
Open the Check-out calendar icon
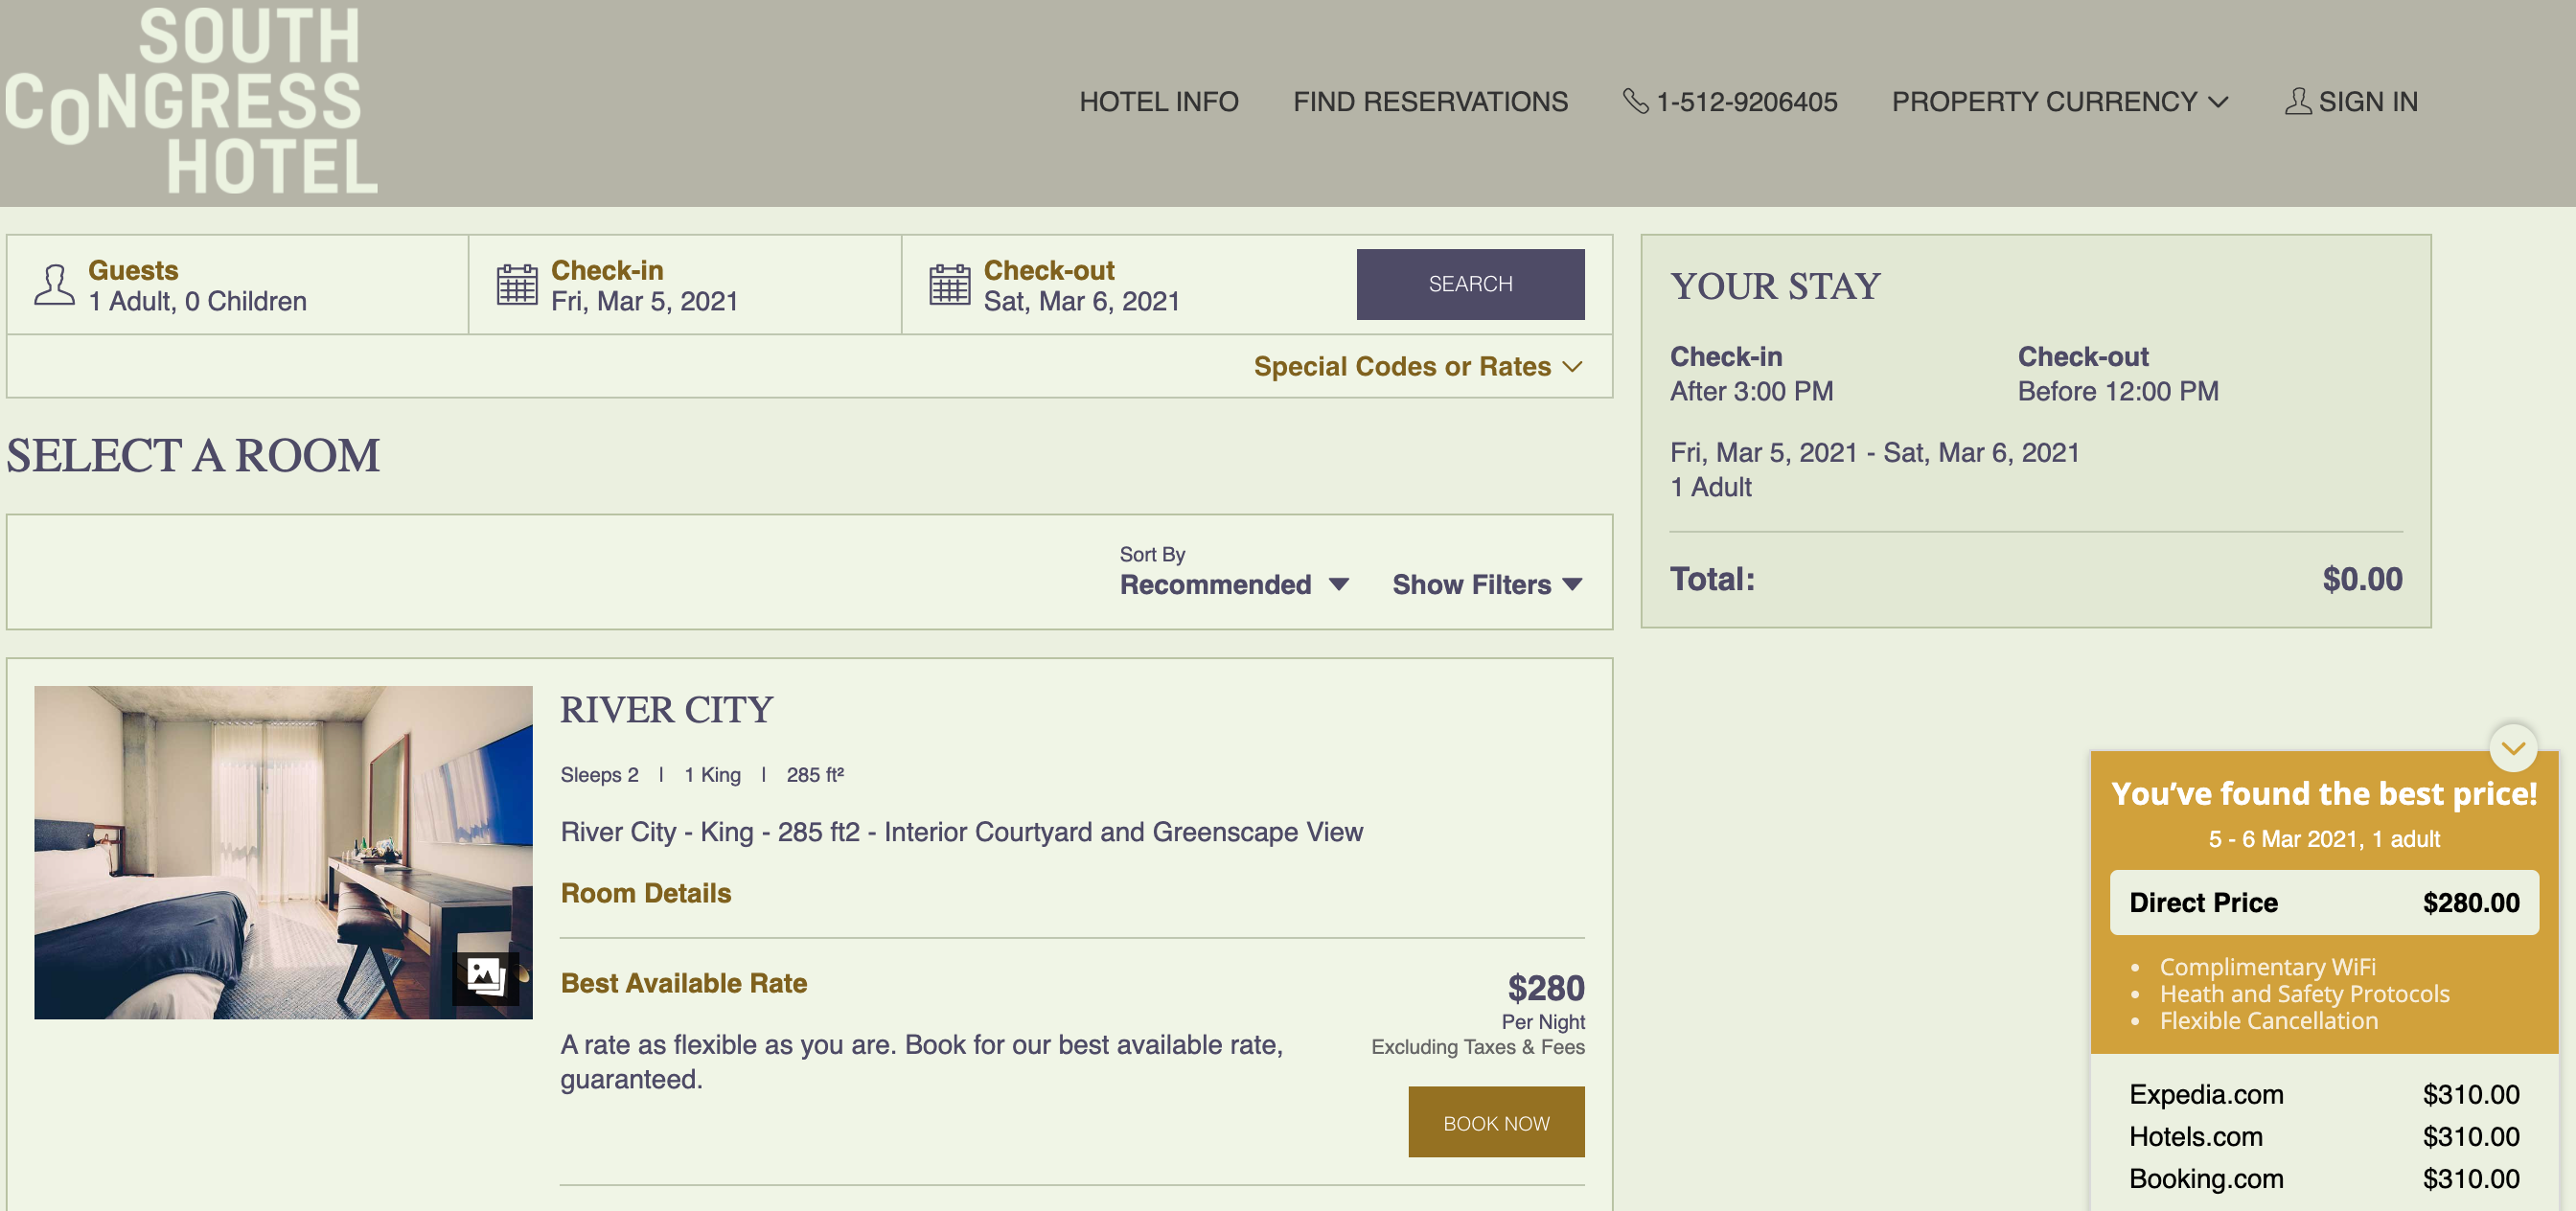(949, 285)
